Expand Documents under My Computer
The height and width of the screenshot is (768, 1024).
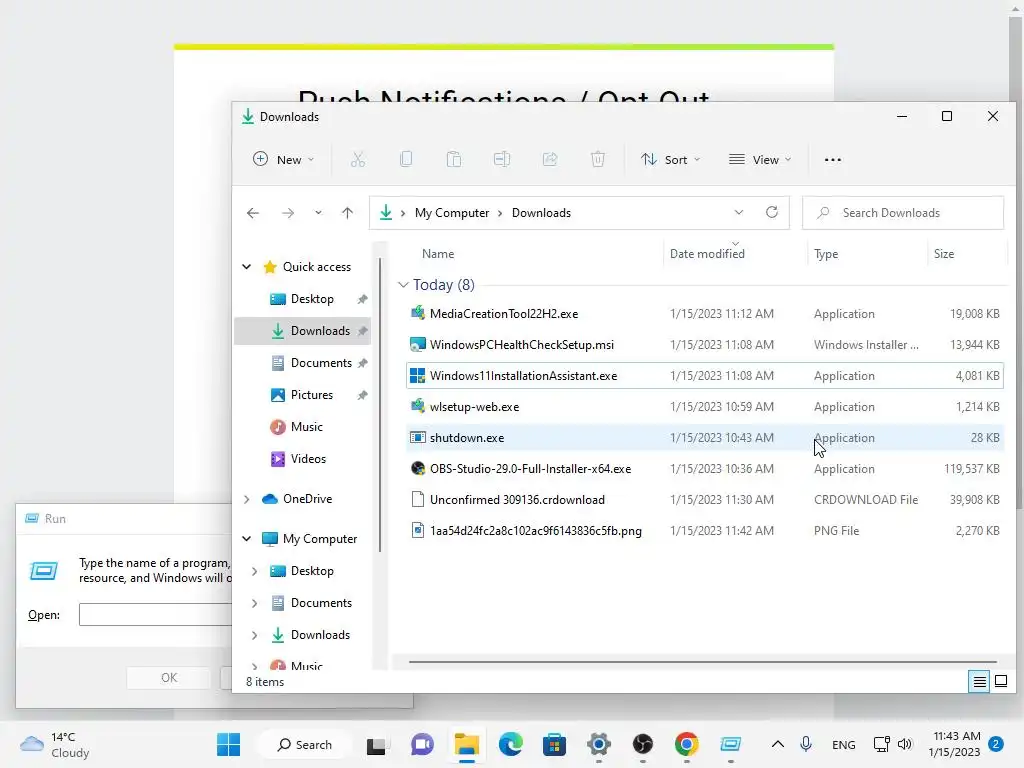click(255, 603)
